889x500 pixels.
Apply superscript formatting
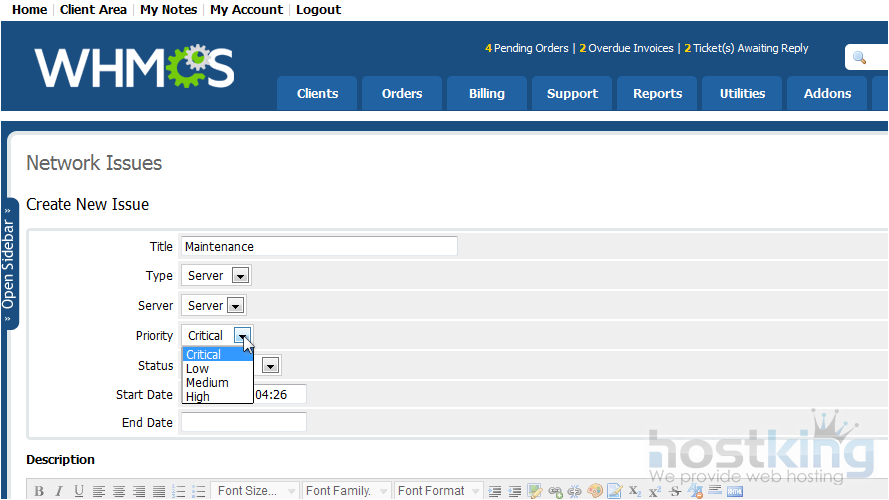[655, 491]
